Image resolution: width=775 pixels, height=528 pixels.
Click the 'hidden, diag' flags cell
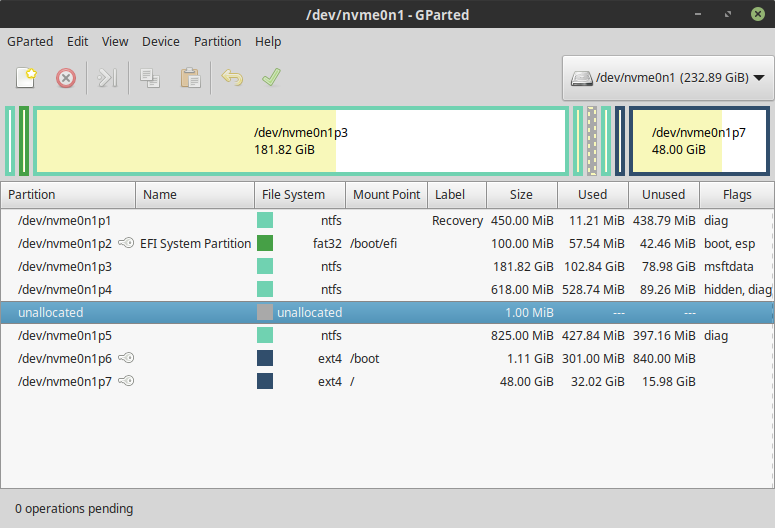point(738,290)
